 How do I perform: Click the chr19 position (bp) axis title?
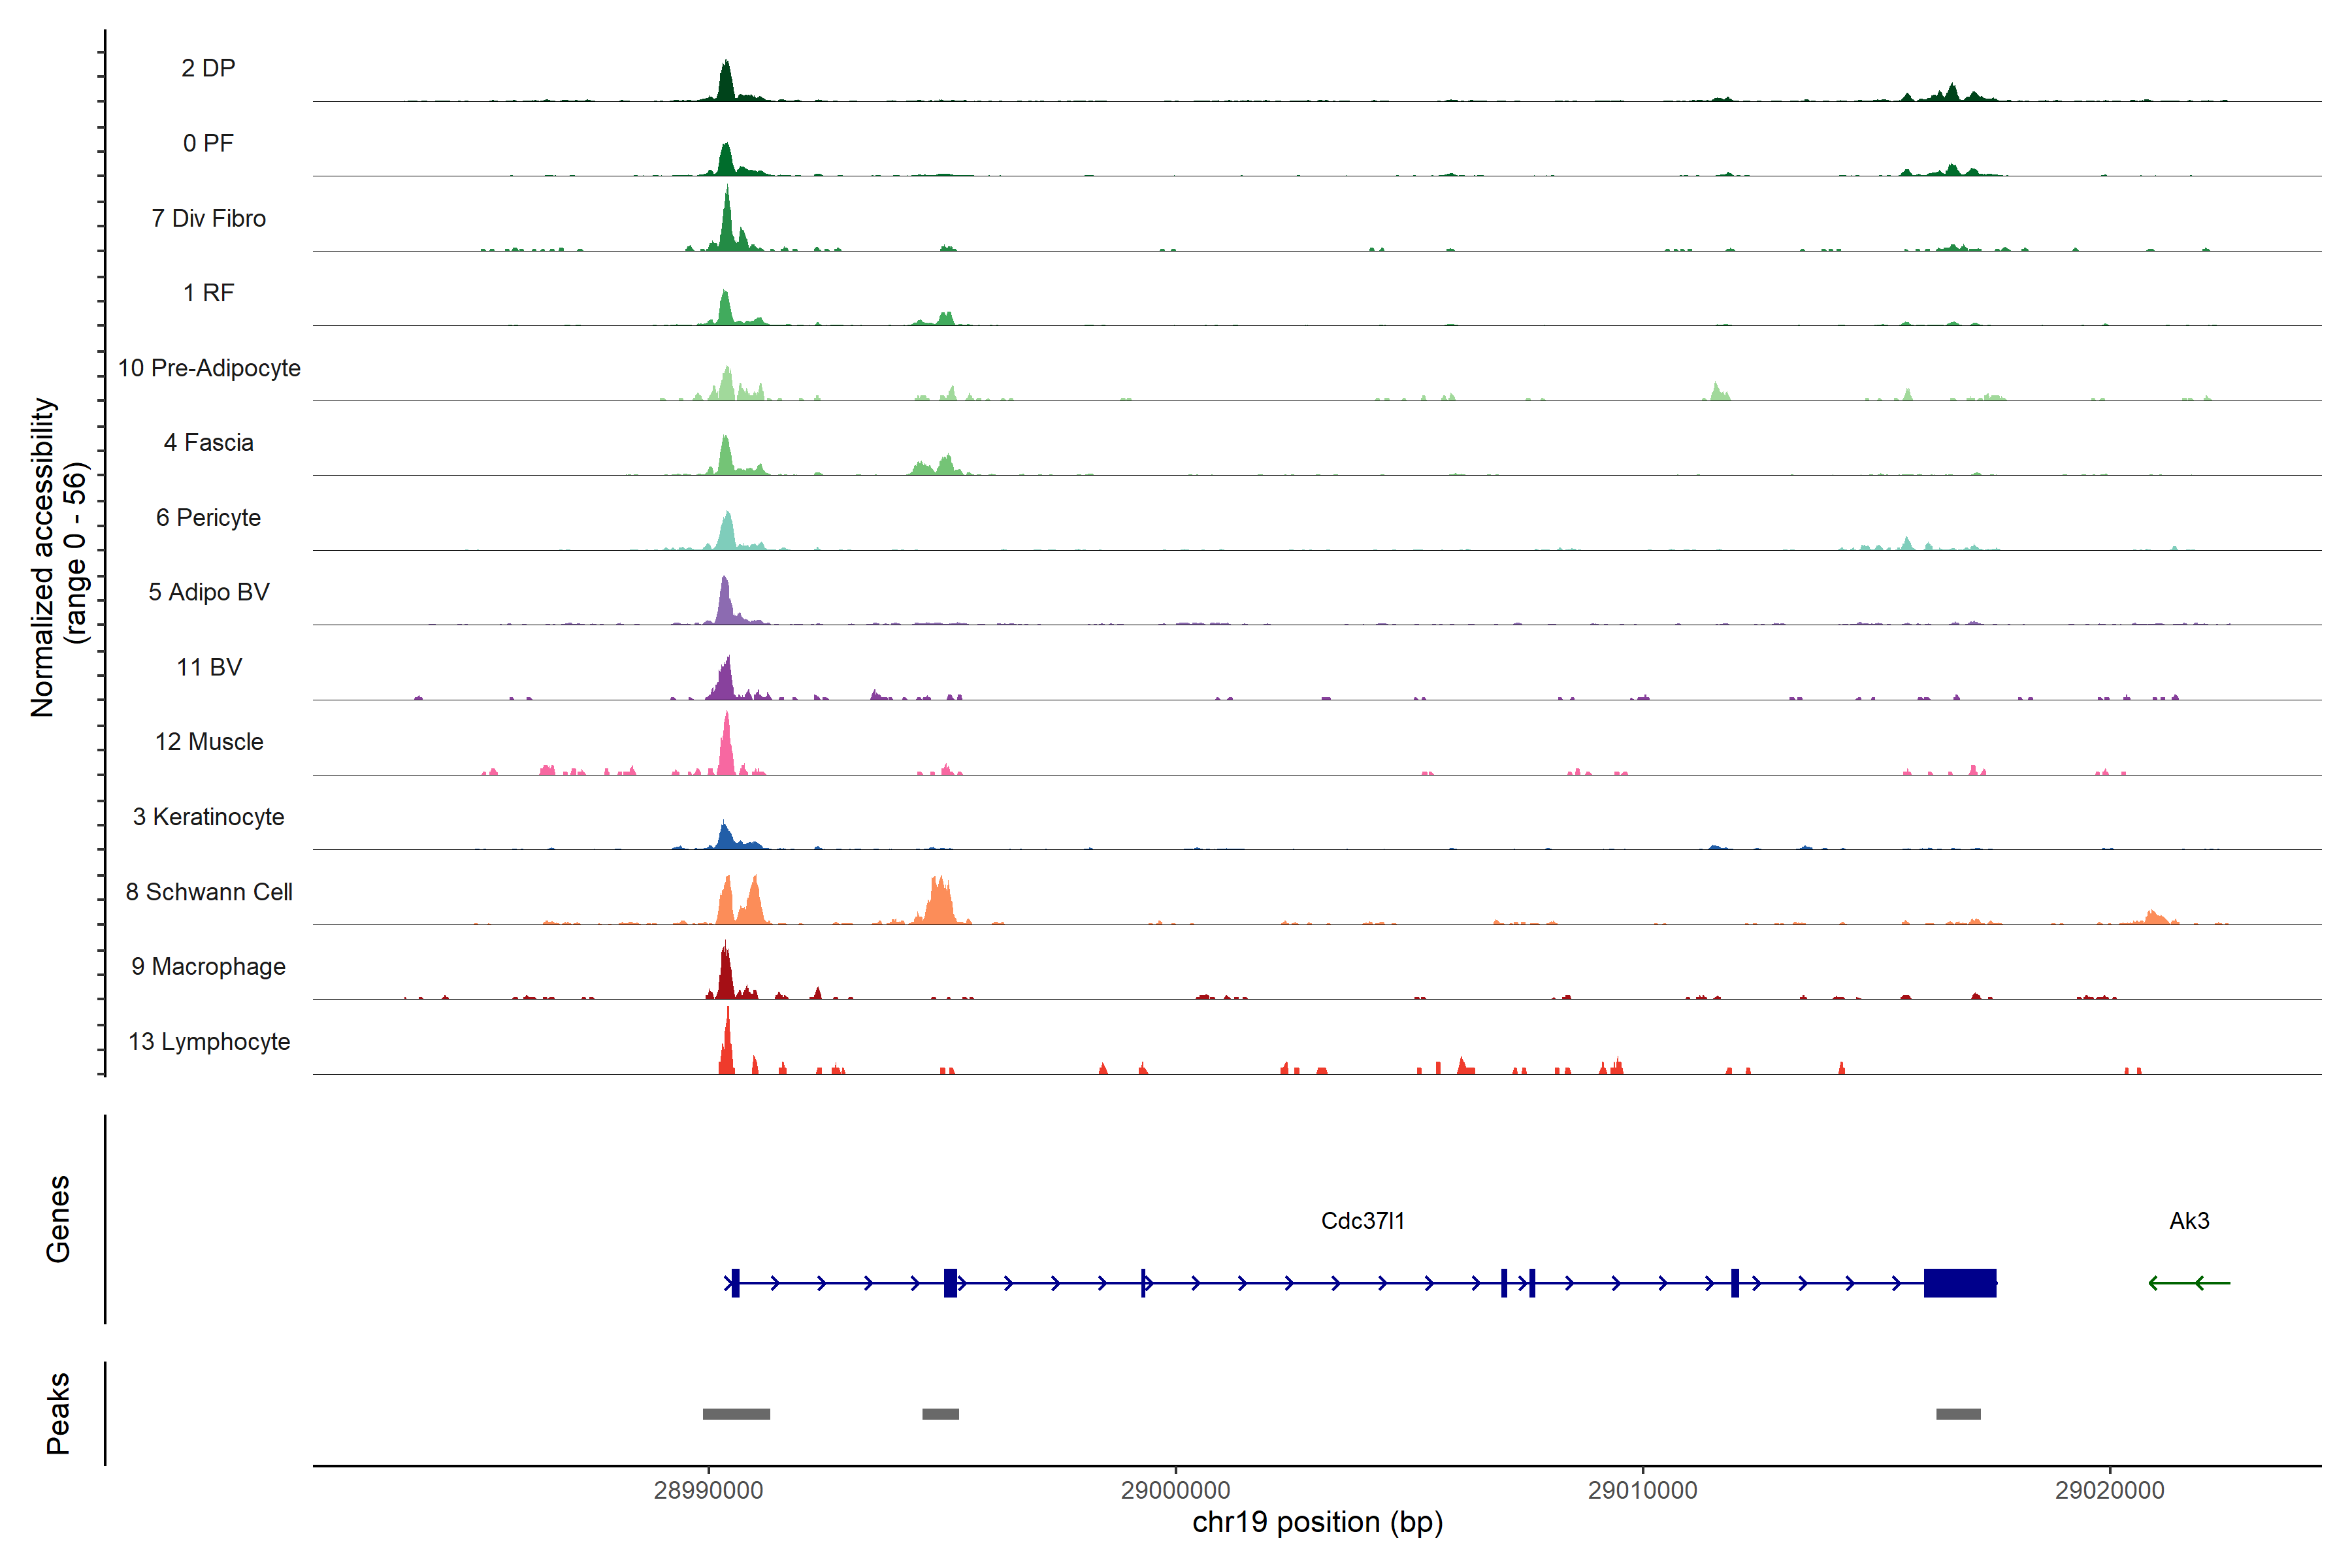[1317, 1522]
